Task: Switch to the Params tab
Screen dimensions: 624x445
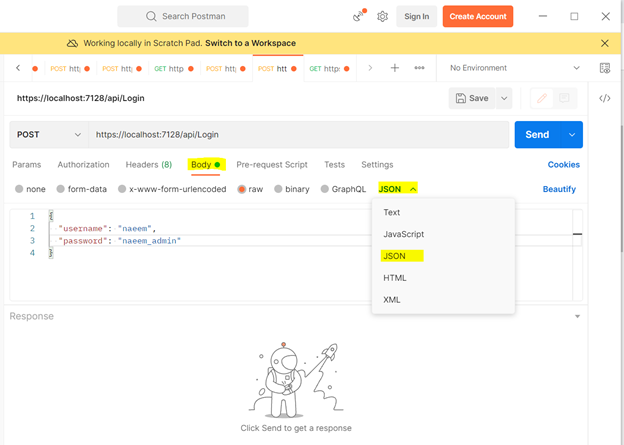Action: (27, 165)
